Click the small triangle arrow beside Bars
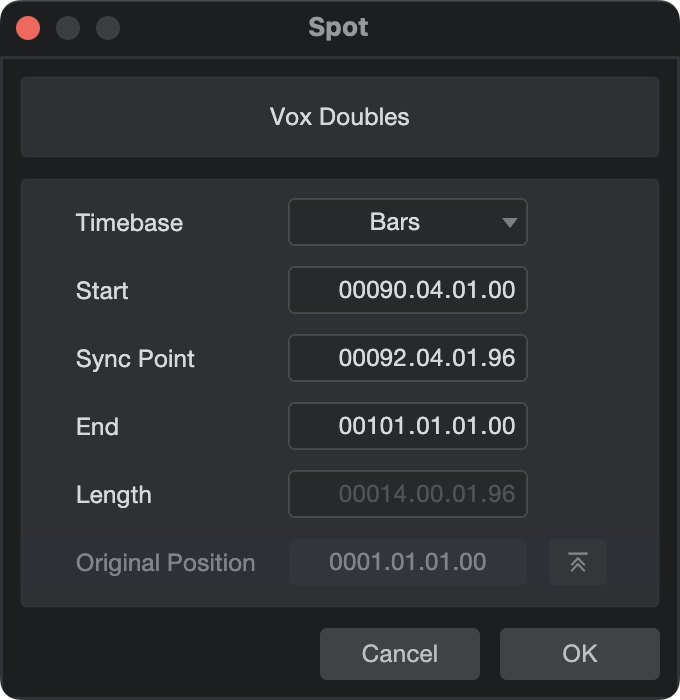The width and height of the screenshot is (680, 700). (509, 222)
